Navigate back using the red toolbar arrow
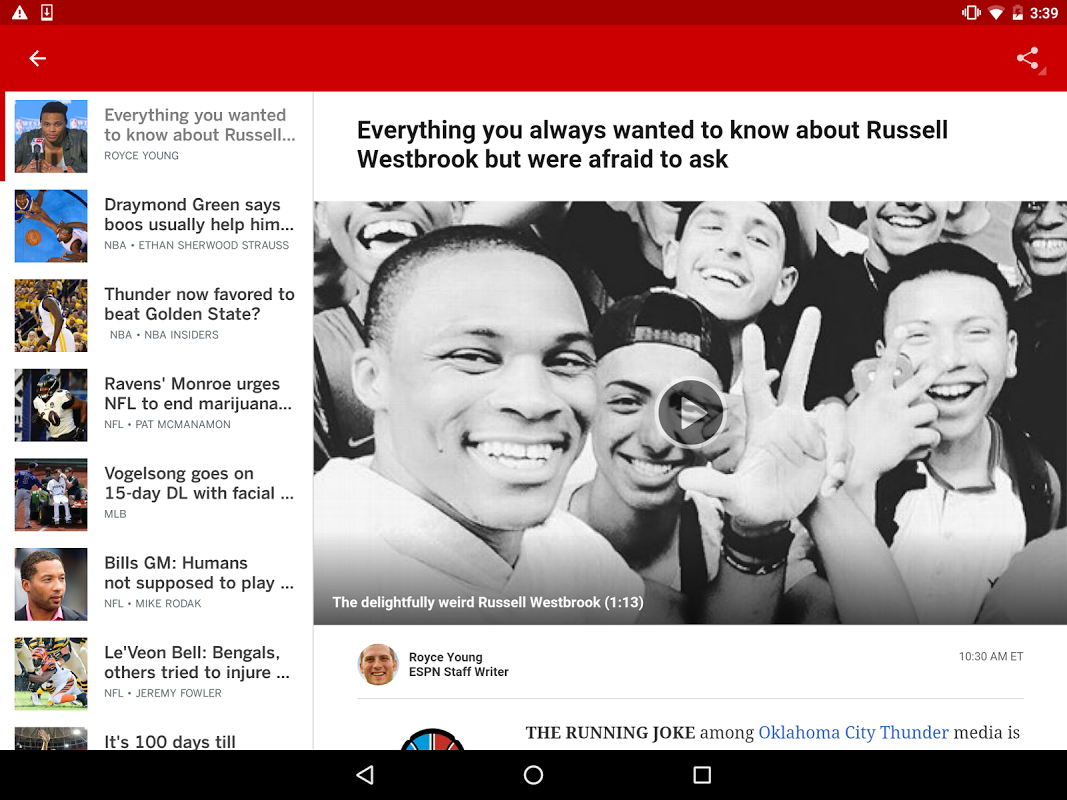 point(37,58)
